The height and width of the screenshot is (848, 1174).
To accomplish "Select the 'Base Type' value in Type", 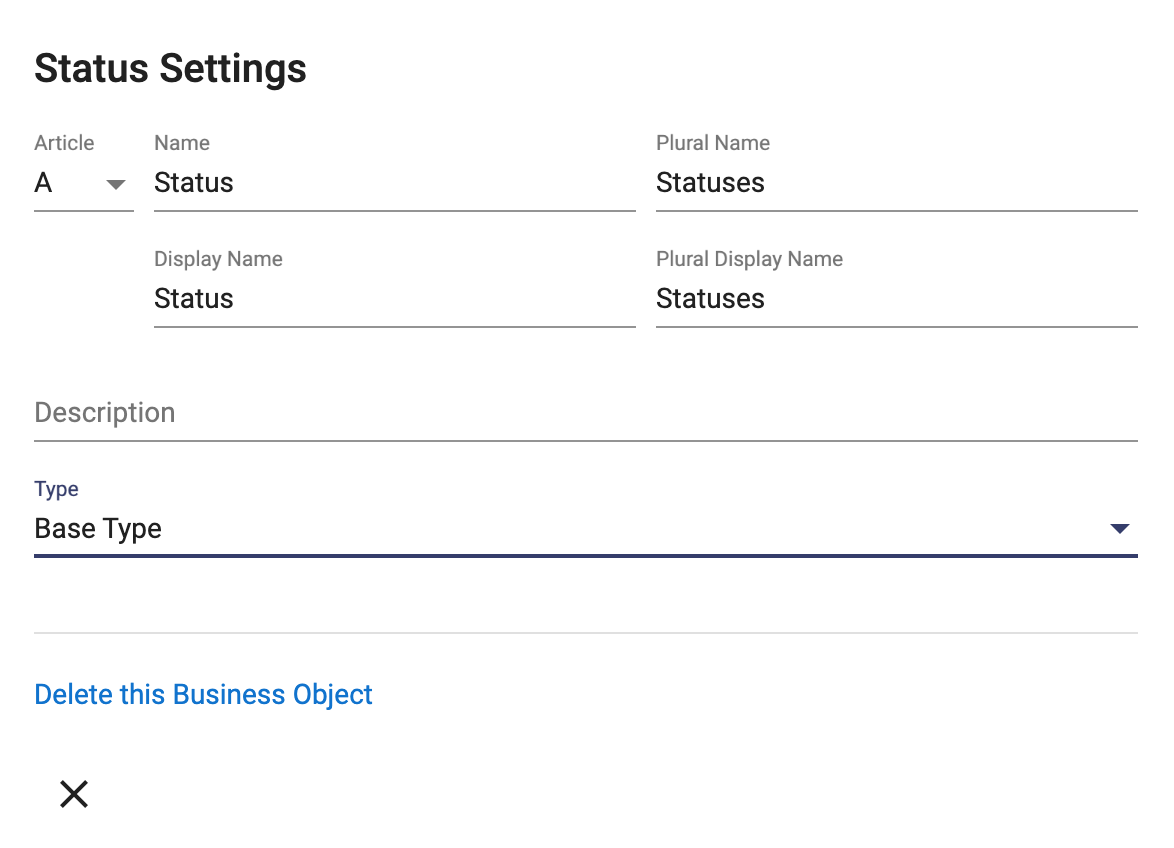I will tap(98, 529).
